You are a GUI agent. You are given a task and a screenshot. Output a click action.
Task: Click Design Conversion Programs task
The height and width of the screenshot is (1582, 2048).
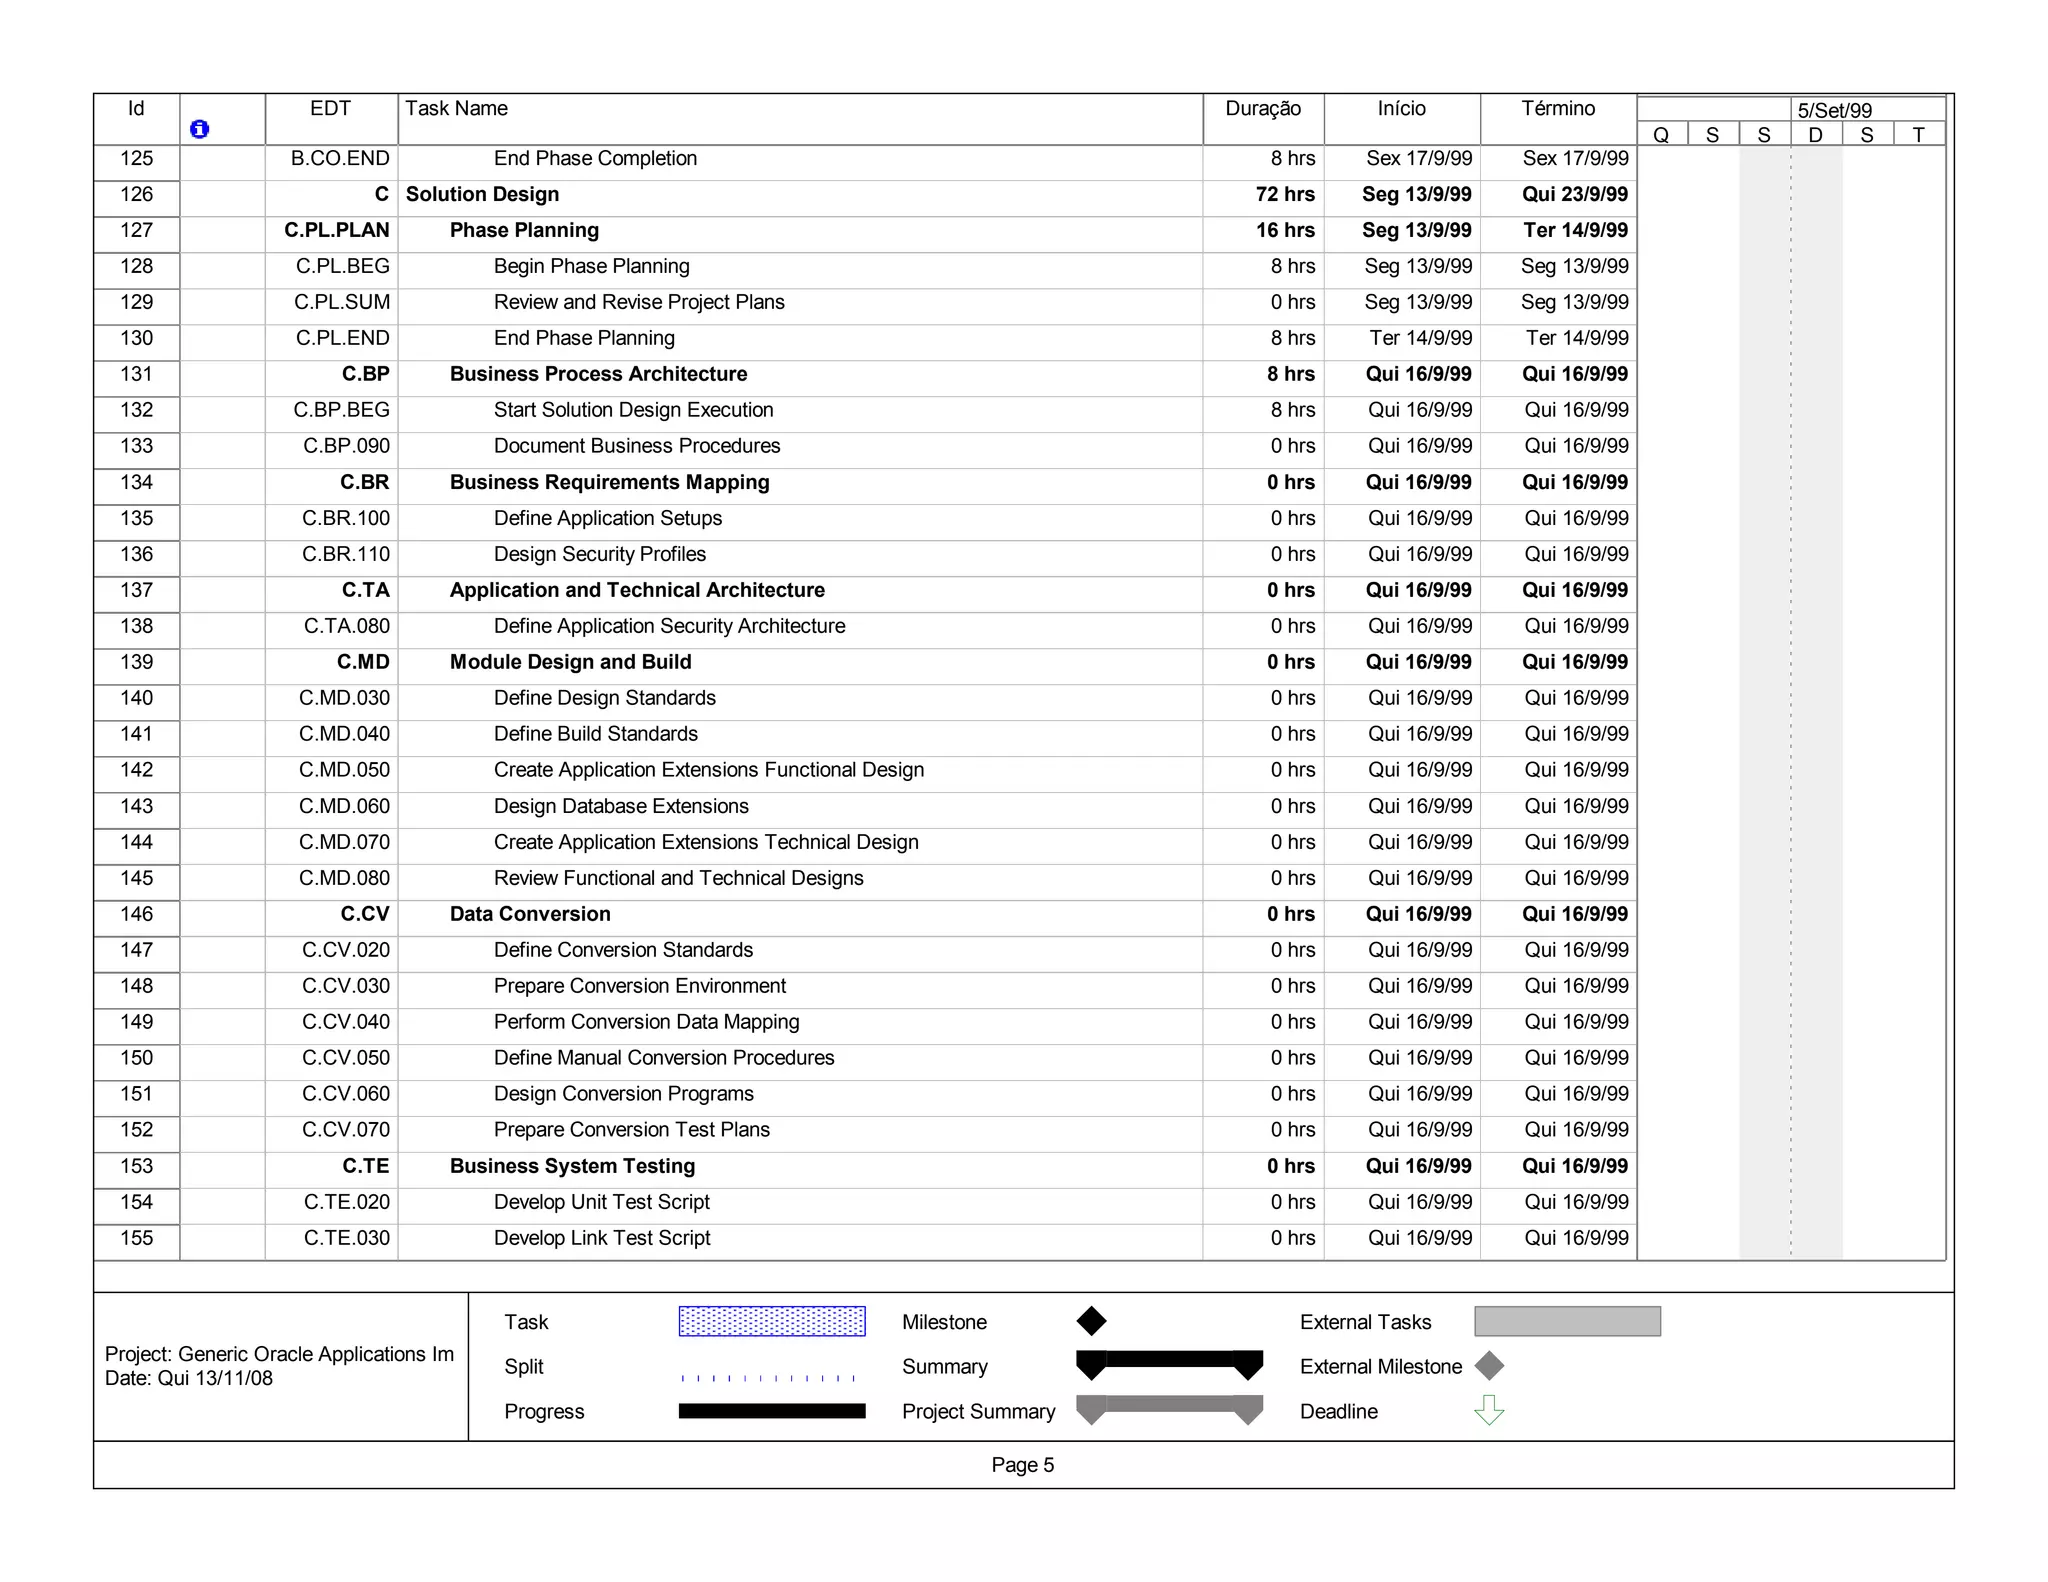[623, 1094]
